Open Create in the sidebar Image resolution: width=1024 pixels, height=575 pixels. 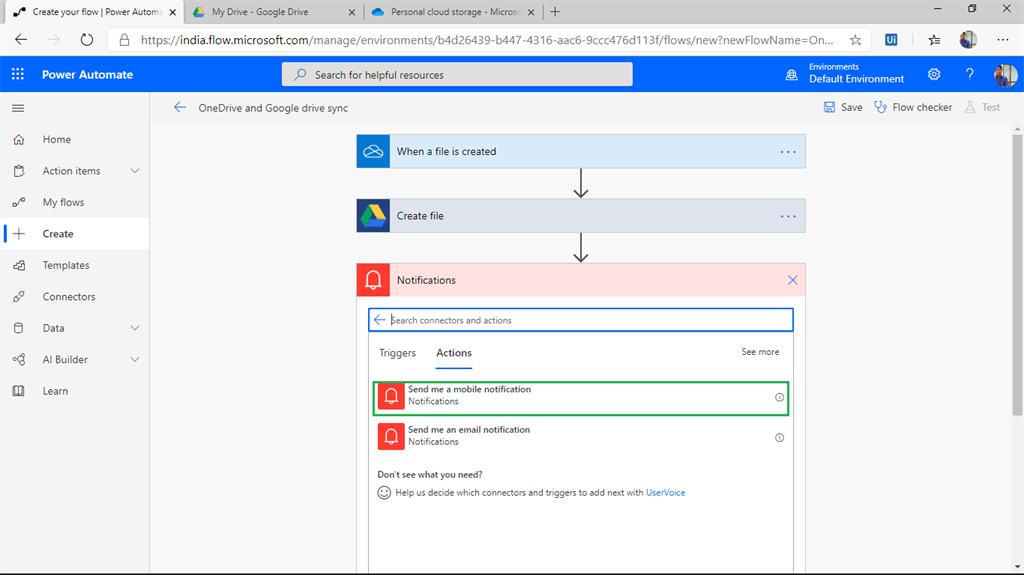pyautogui.click(x=74, y=234)
